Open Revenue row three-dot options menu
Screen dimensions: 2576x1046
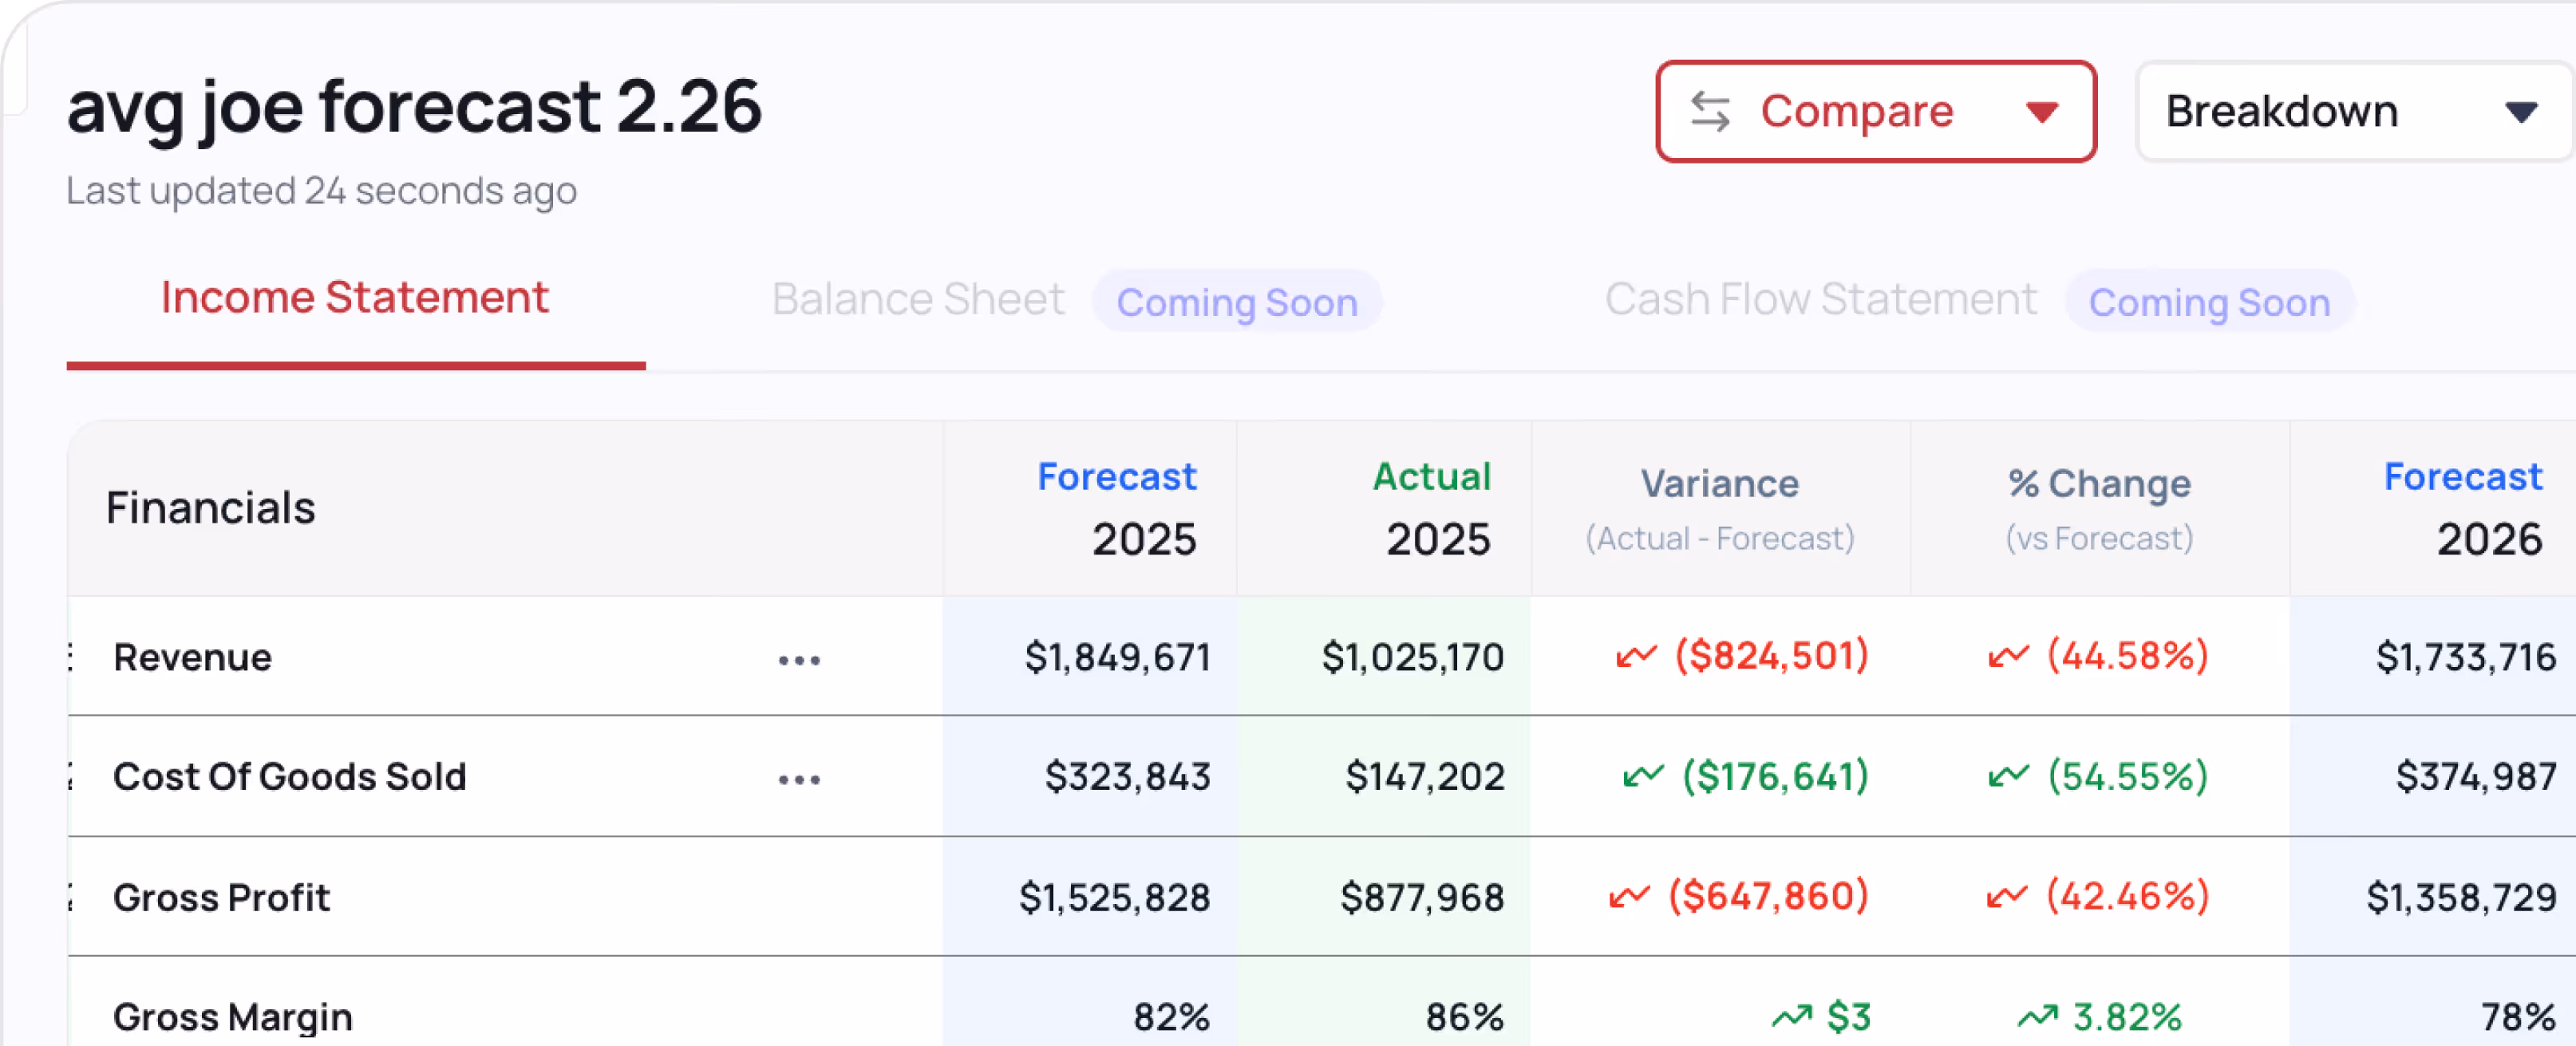[x=799, y=660]
